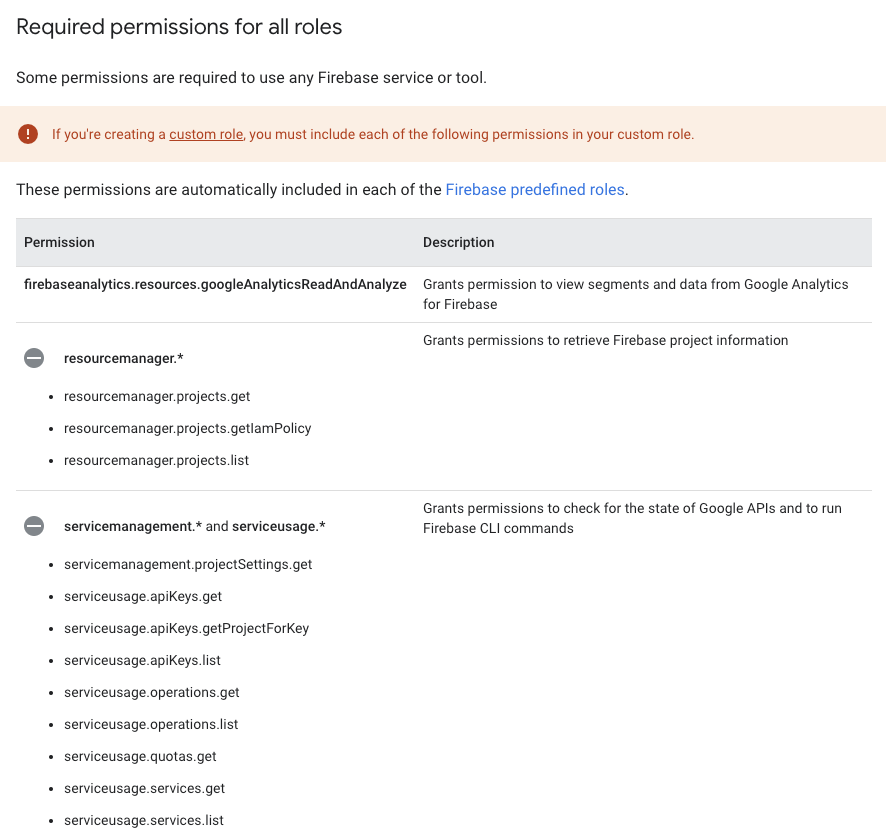Viewport: 886px width, 837px height.
Task: Select the serviceusage.apiKeys.getProjectForKey entry
Action: click(186, 628)
